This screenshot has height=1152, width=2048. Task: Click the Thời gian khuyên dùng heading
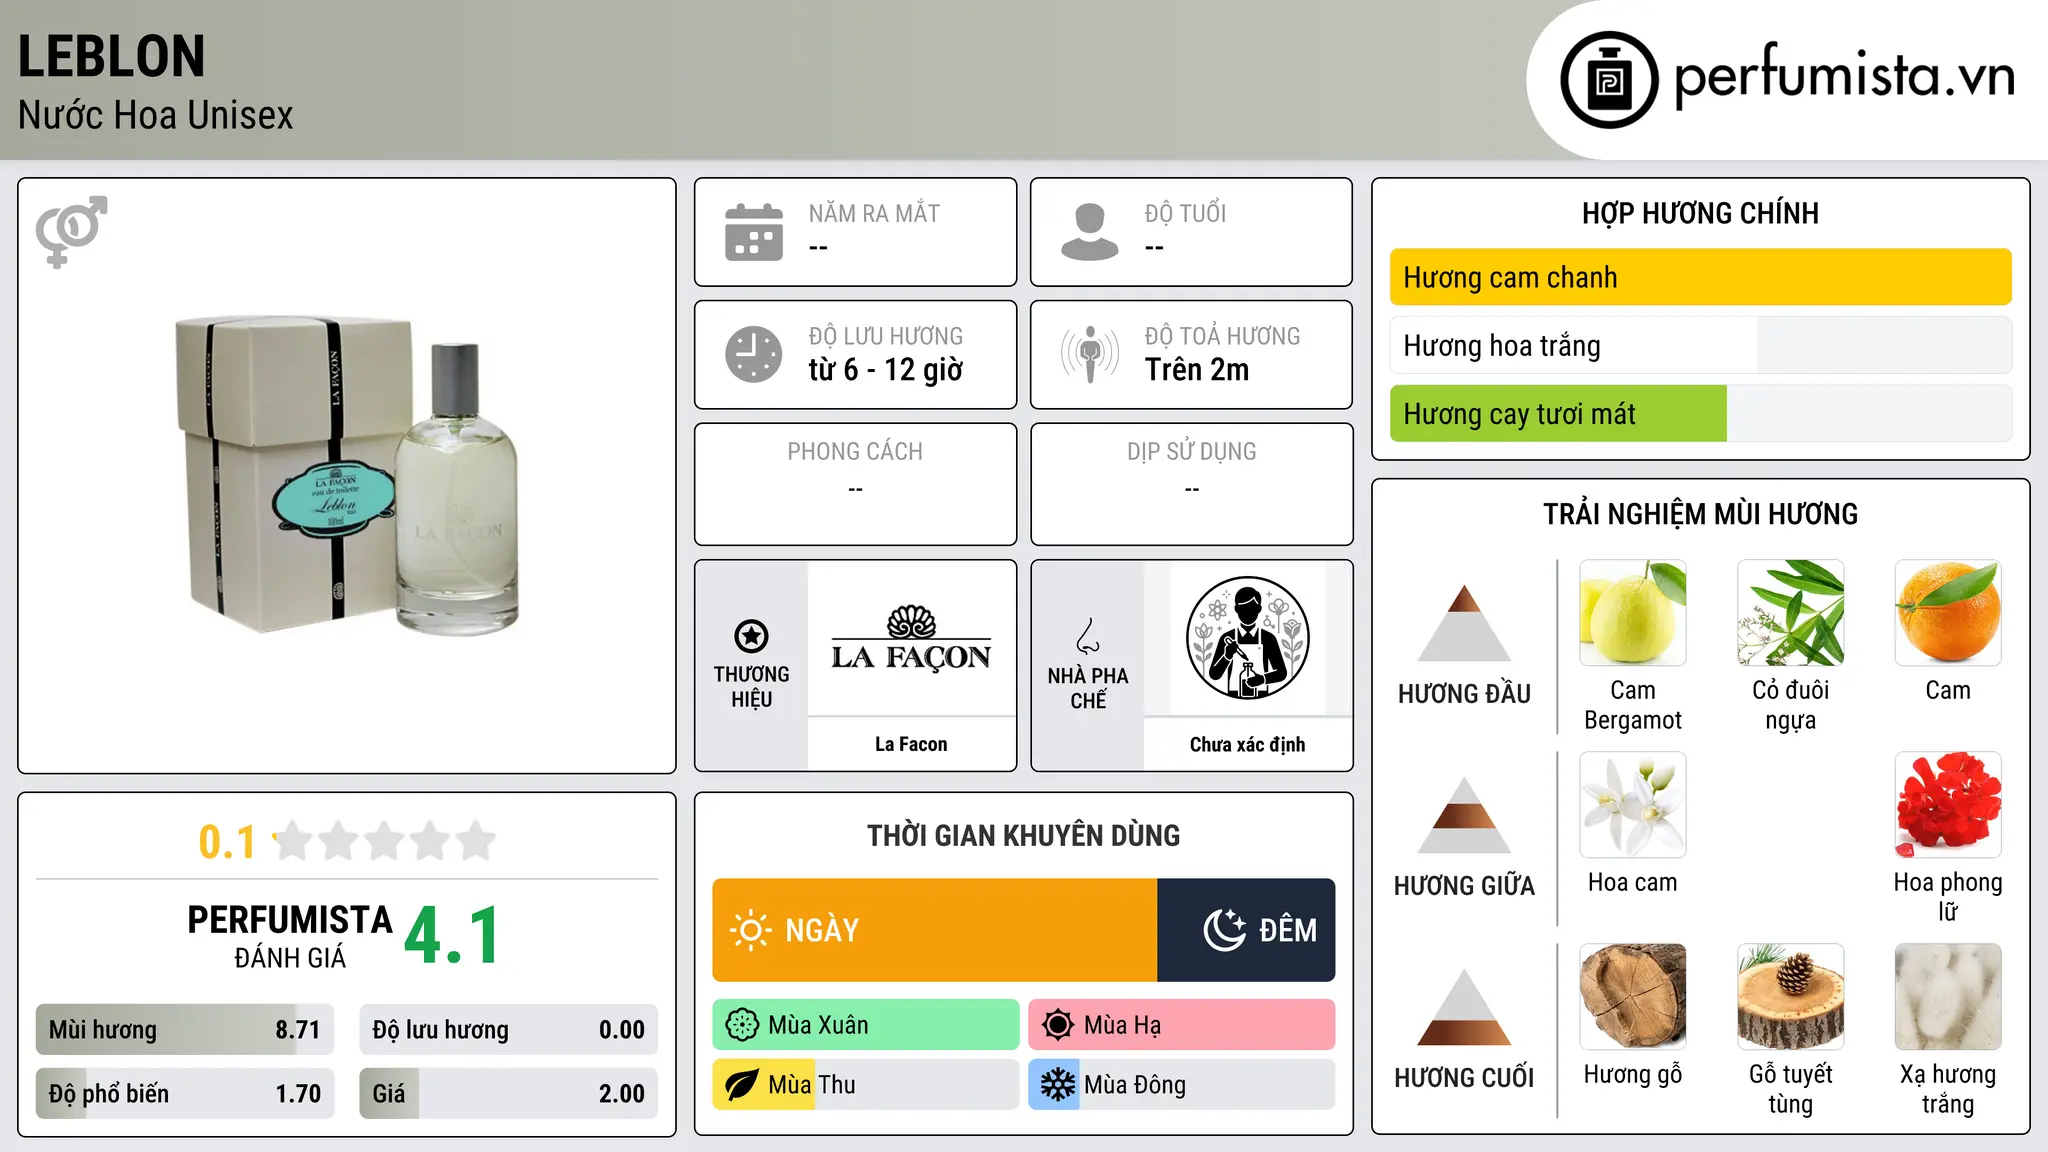pos(1024,835)
